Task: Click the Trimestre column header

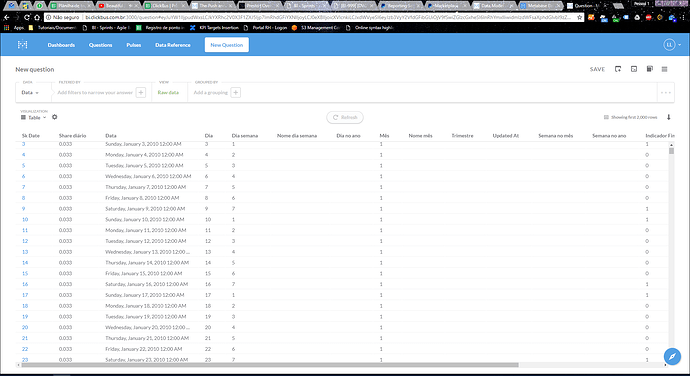Action: pos(462,136)
